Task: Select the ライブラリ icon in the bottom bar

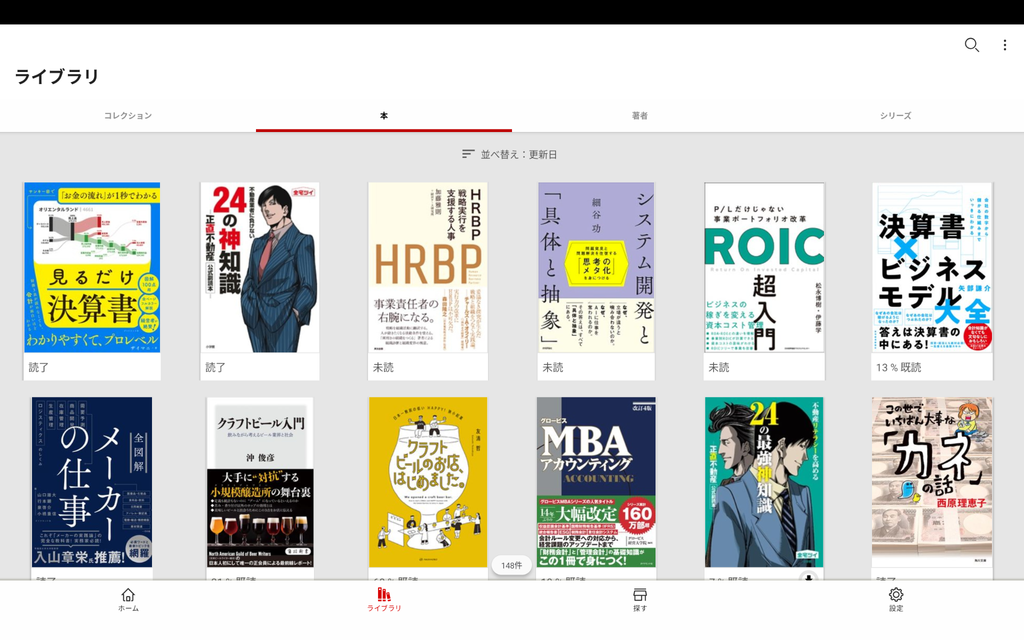Action: 384,600
